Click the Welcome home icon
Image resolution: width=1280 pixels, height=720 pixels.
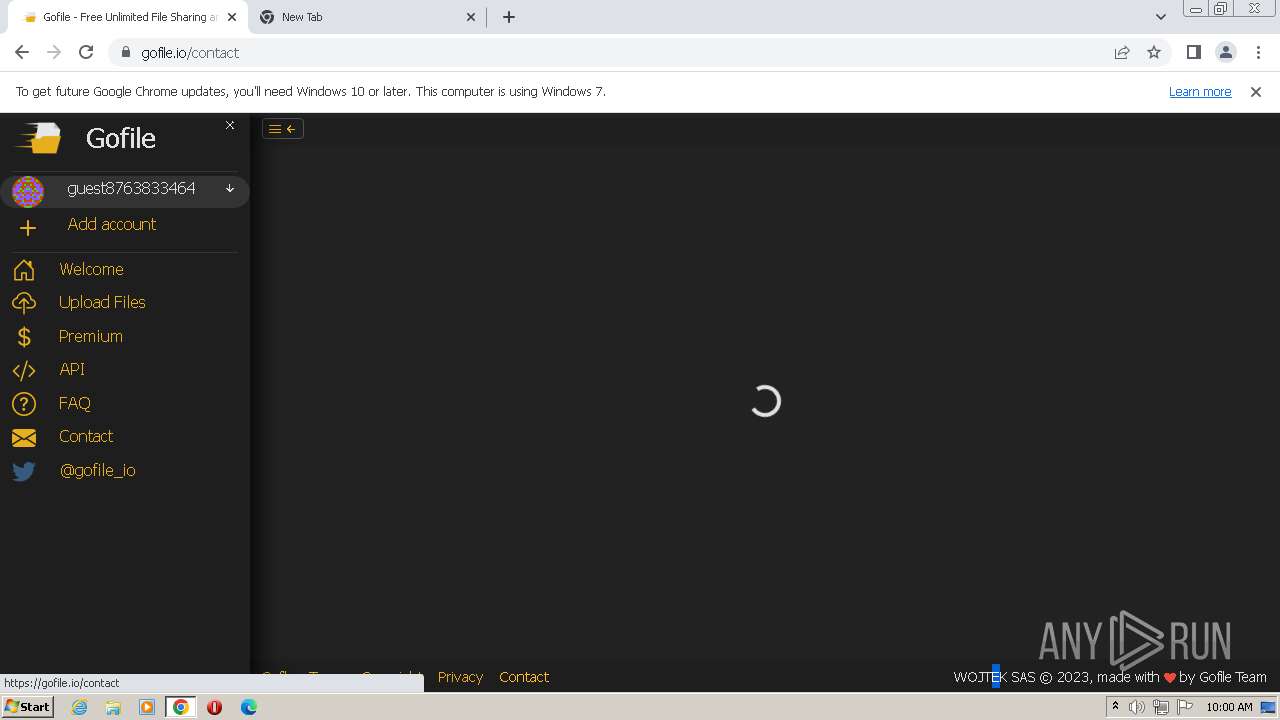click(24, 270)
